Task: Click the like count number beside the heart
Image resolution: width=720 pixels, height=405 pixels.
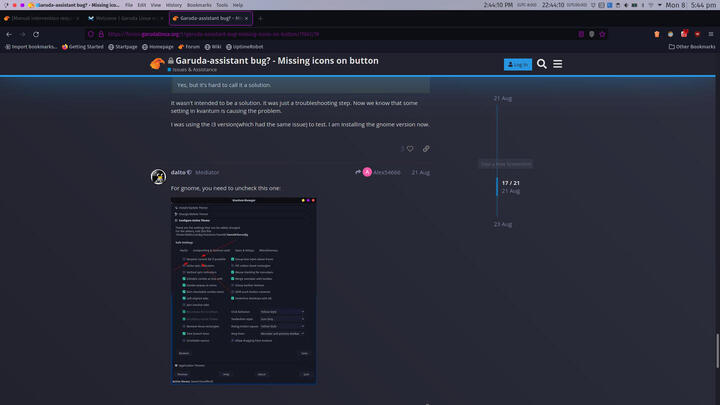Action: pyautogui.click(x=402, y=149)
